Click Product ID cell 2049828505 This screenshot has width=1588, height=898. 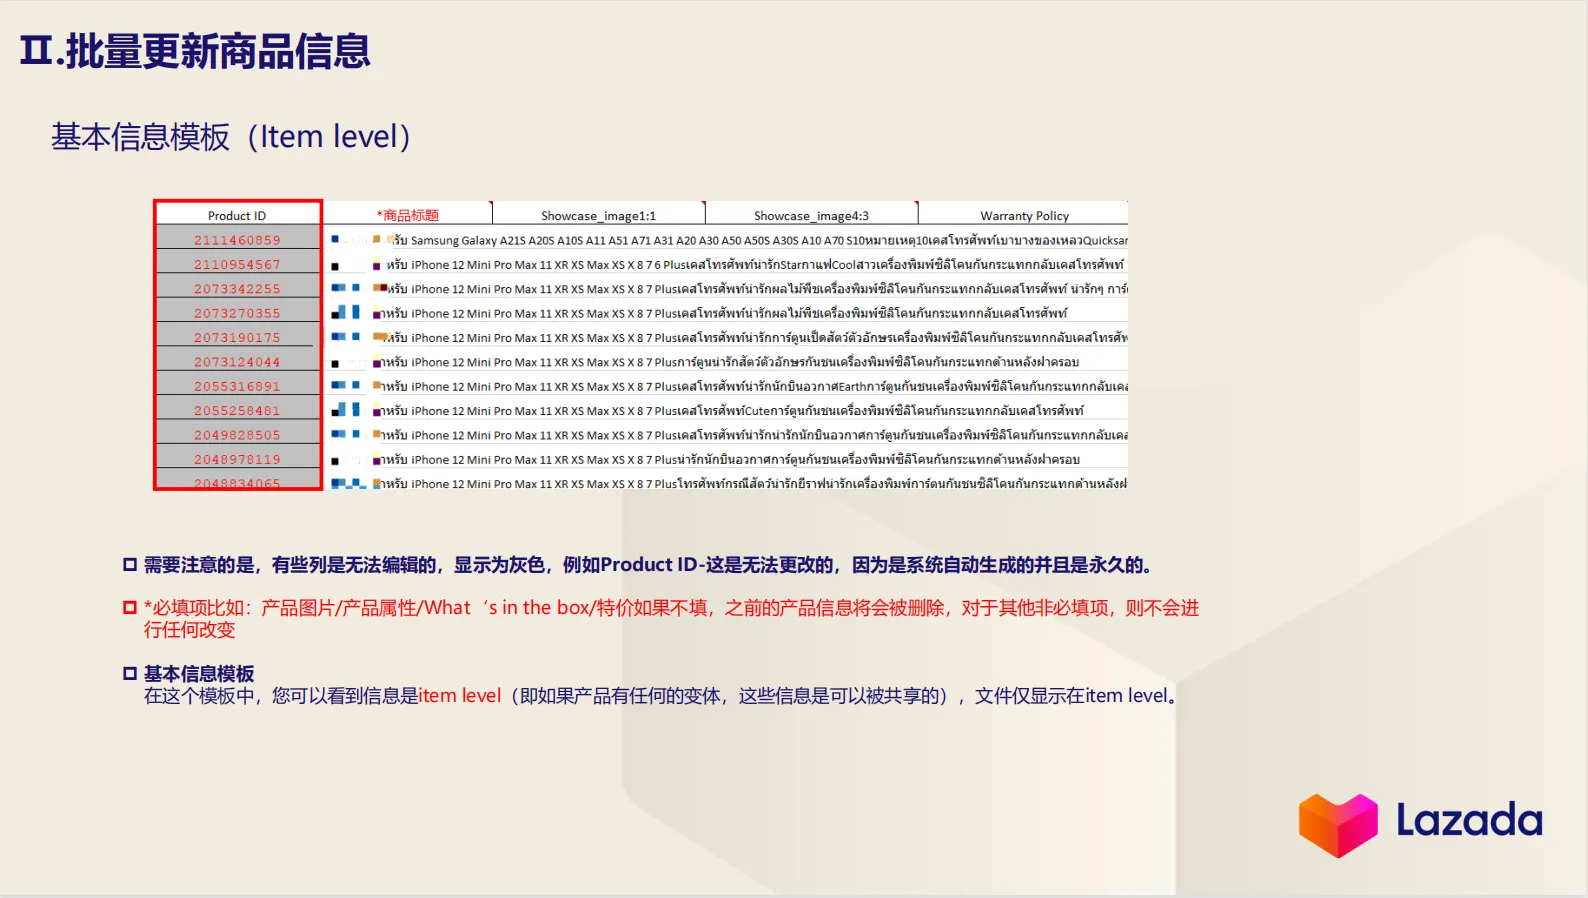pos(237,435)
